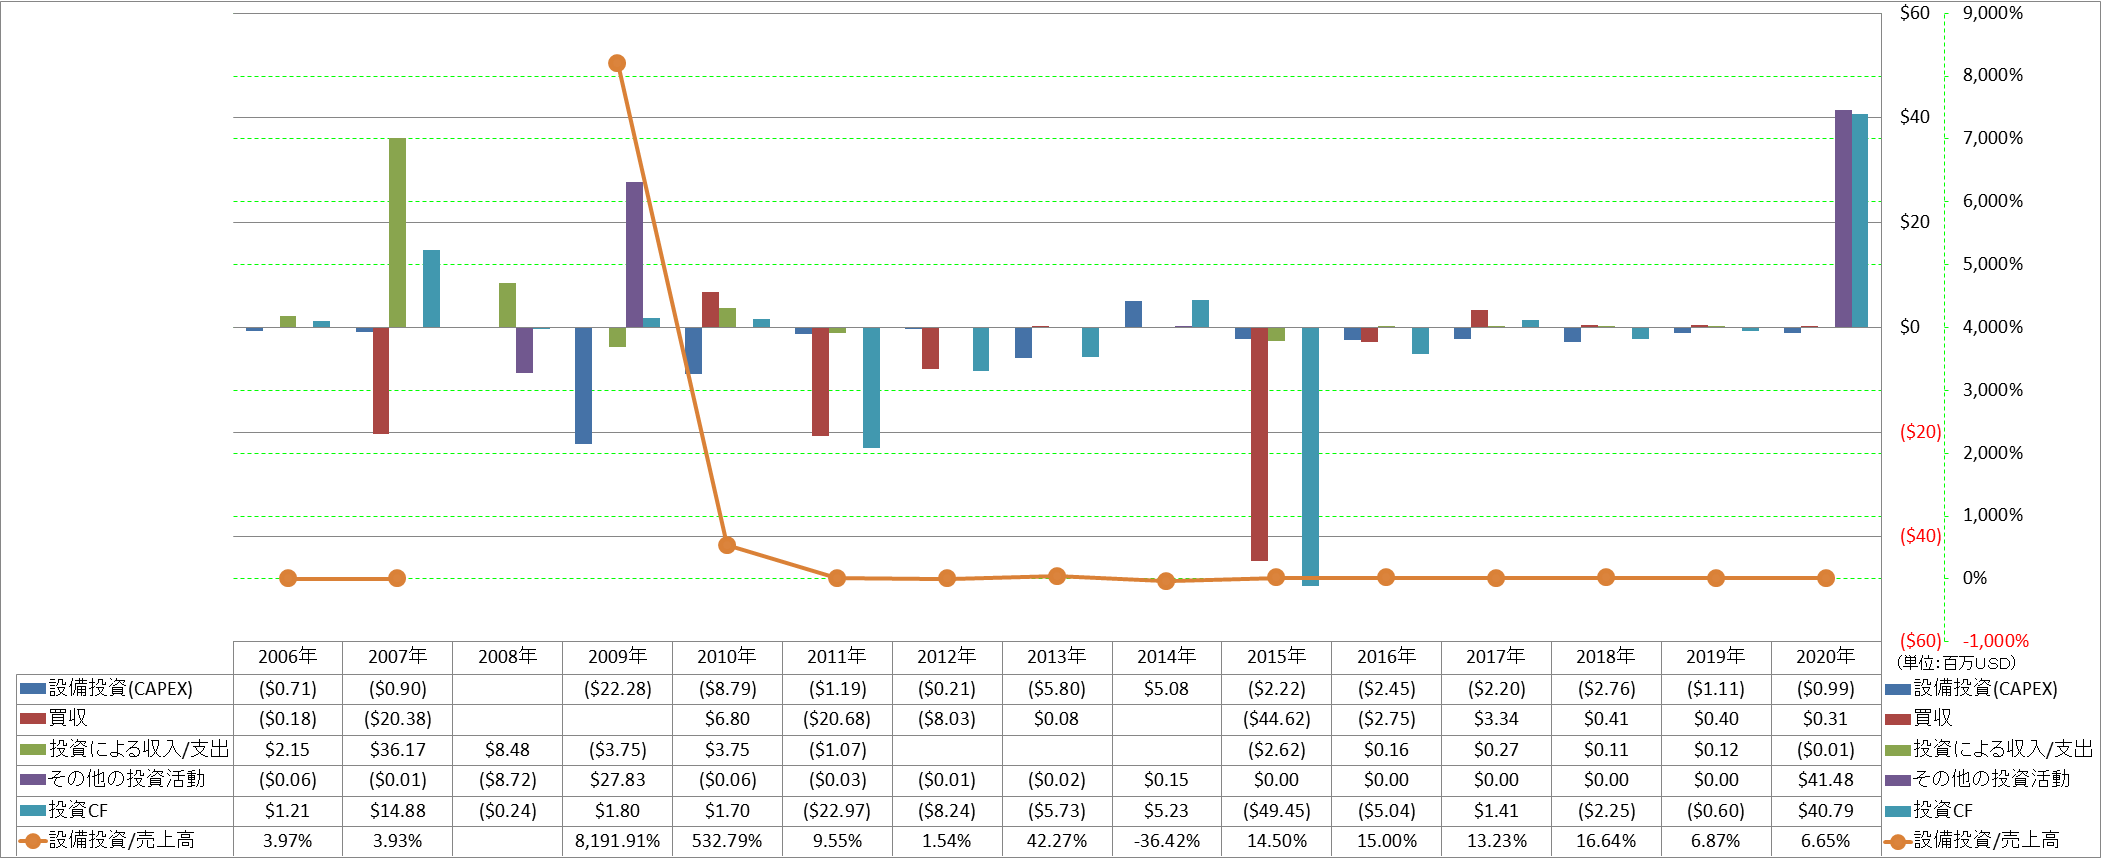Click the 9,000% secondary axis label
The height and width of the screenshot is (858, 2101).
(1993, 13)
